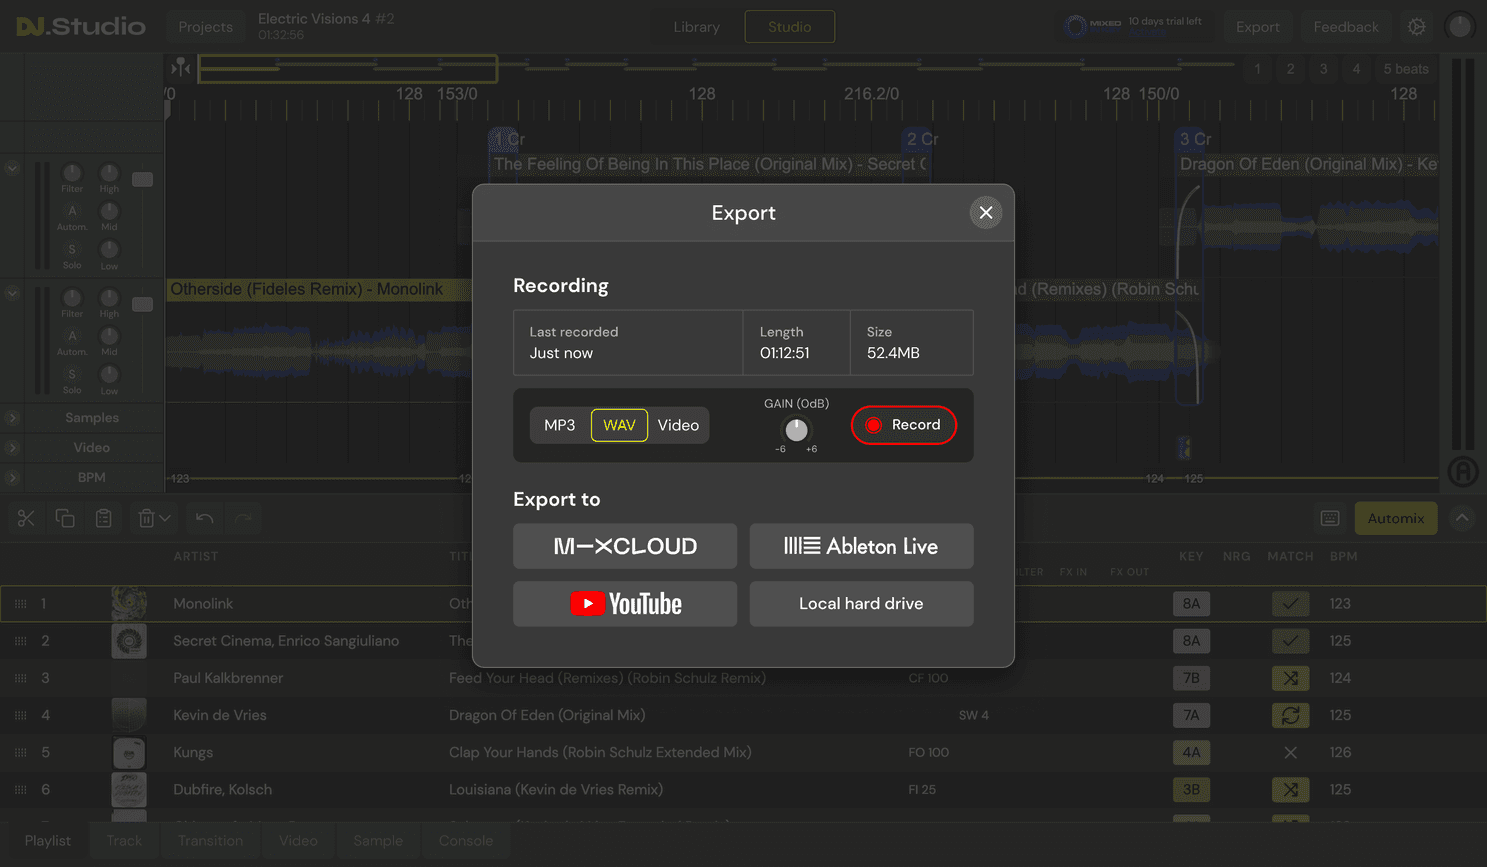Set timeline zoom to 4 beats

coord(1356,69)
